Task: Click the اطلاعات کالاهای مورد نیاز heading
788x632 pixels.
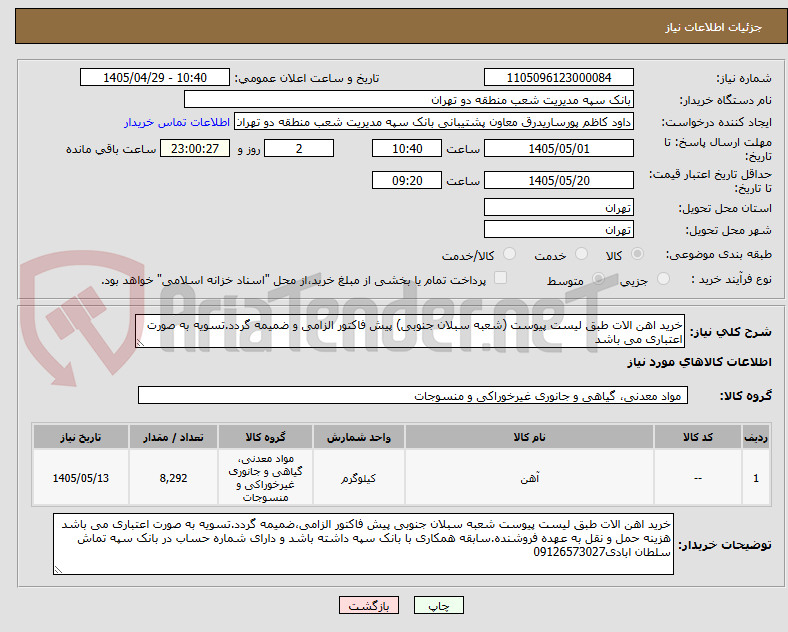Action: click(699, 362)
